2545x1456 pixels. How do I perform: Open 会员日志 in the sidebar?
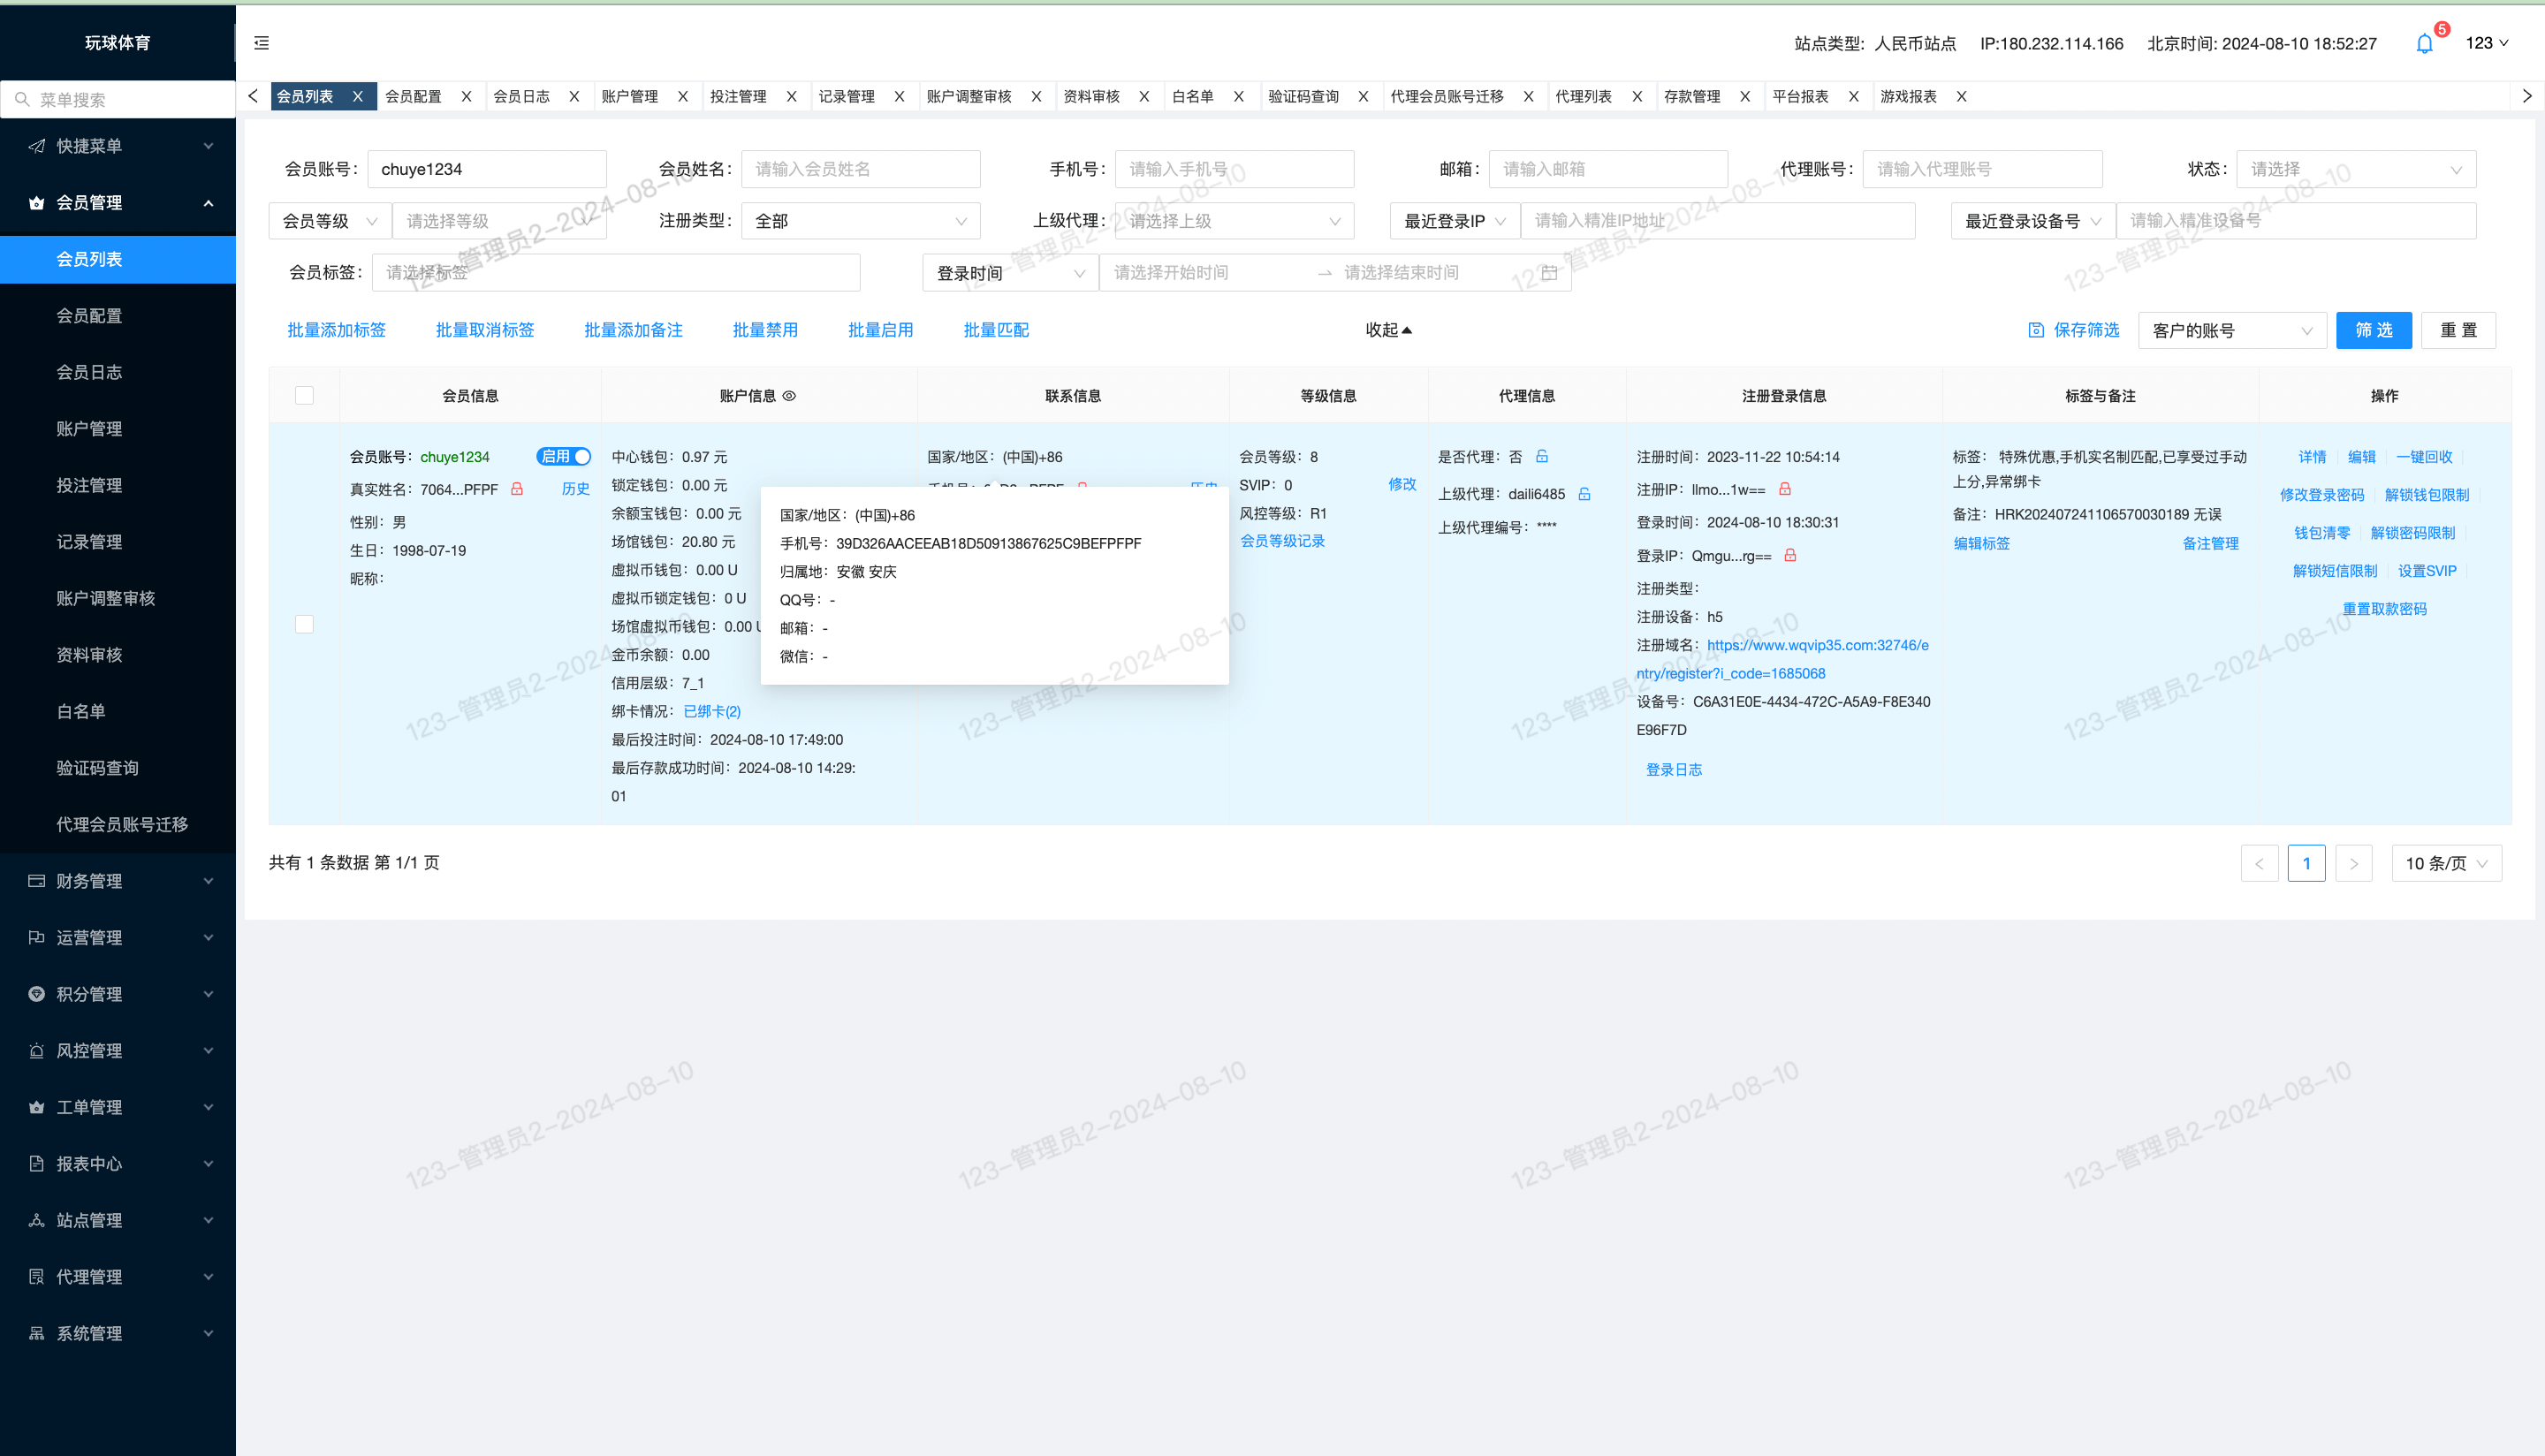118,372
